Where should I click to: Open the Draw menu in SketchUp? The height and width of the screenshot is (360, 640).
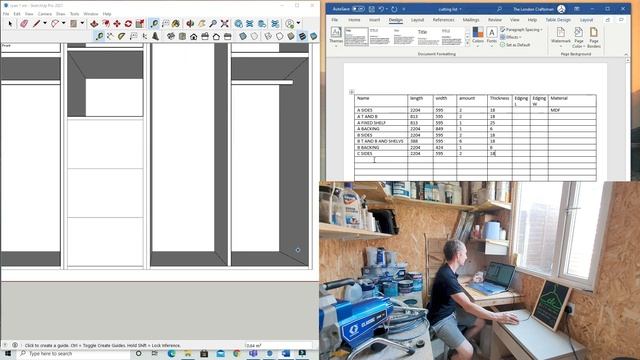click(60, 14)
